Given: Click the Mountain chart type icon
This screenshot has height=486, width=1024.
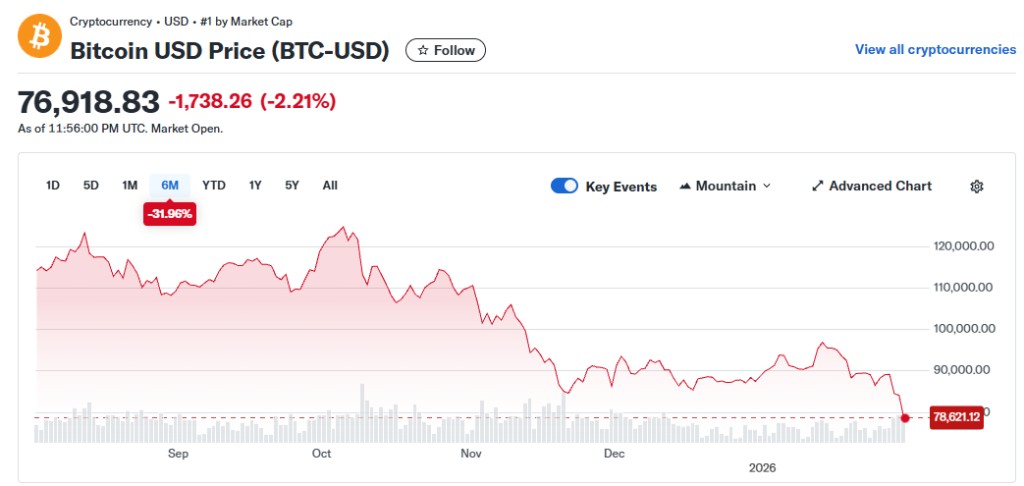Looking at the screenshot, I should (685, 186).
